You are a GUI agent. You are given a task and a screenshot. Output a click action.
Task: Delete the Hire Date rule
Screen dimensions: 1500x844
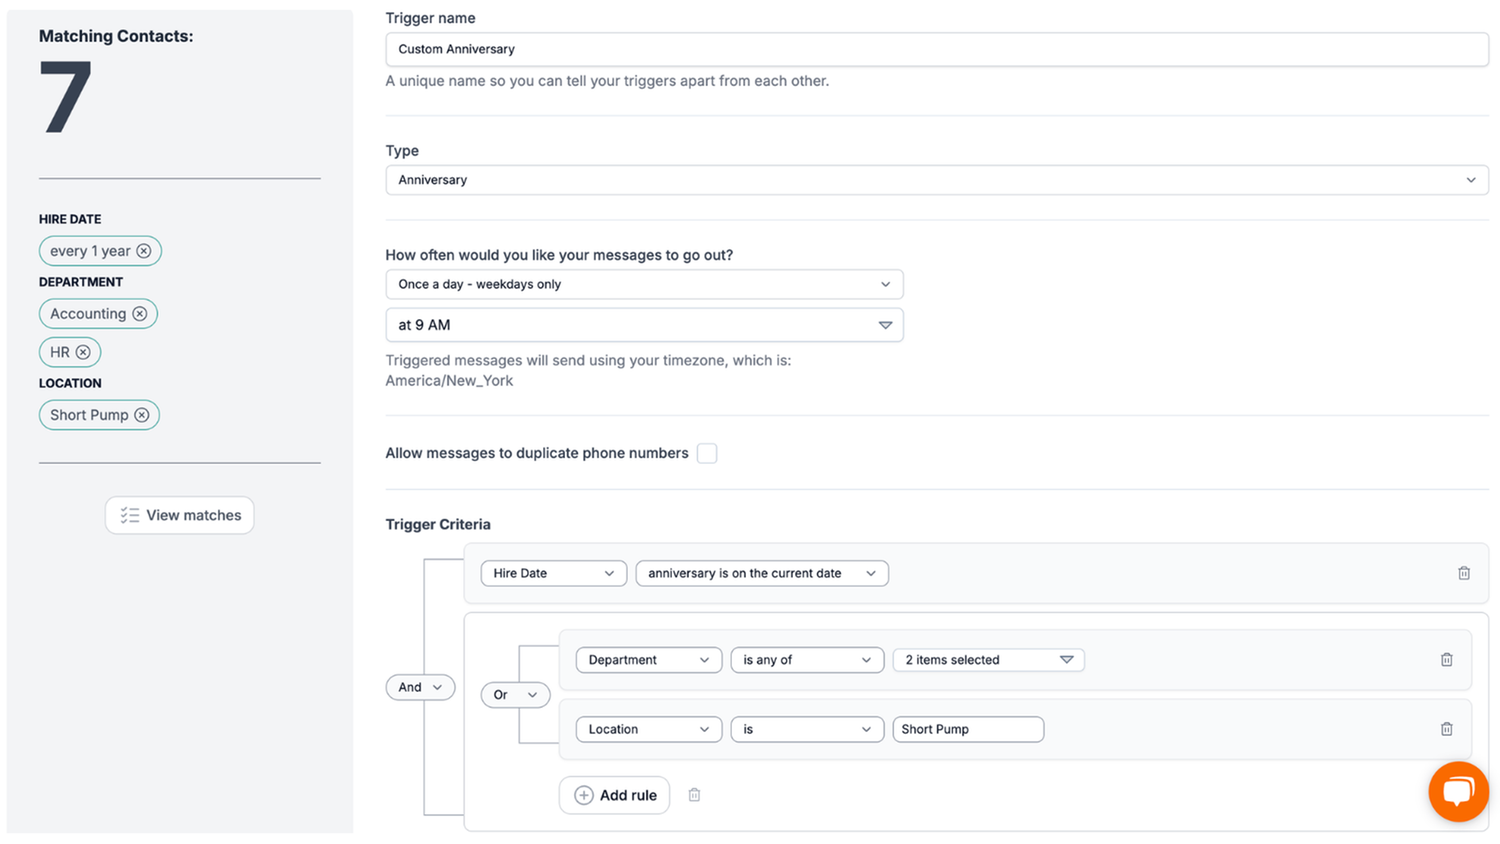coord(1463,573)
